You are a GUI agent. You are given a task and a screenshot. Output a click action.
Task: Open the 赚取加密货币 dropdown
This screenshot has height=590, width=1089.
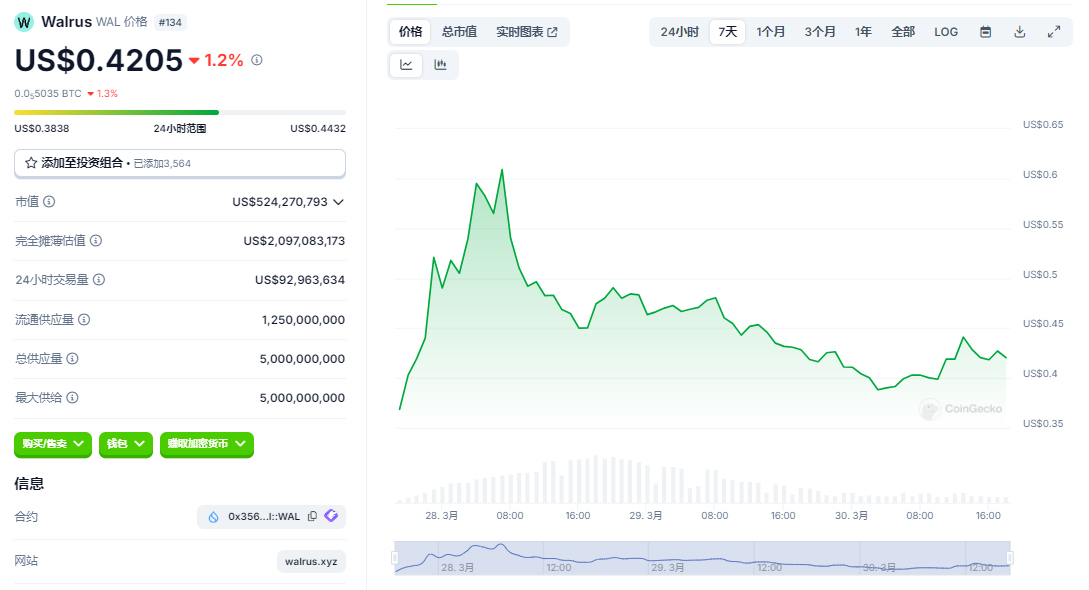207,444
